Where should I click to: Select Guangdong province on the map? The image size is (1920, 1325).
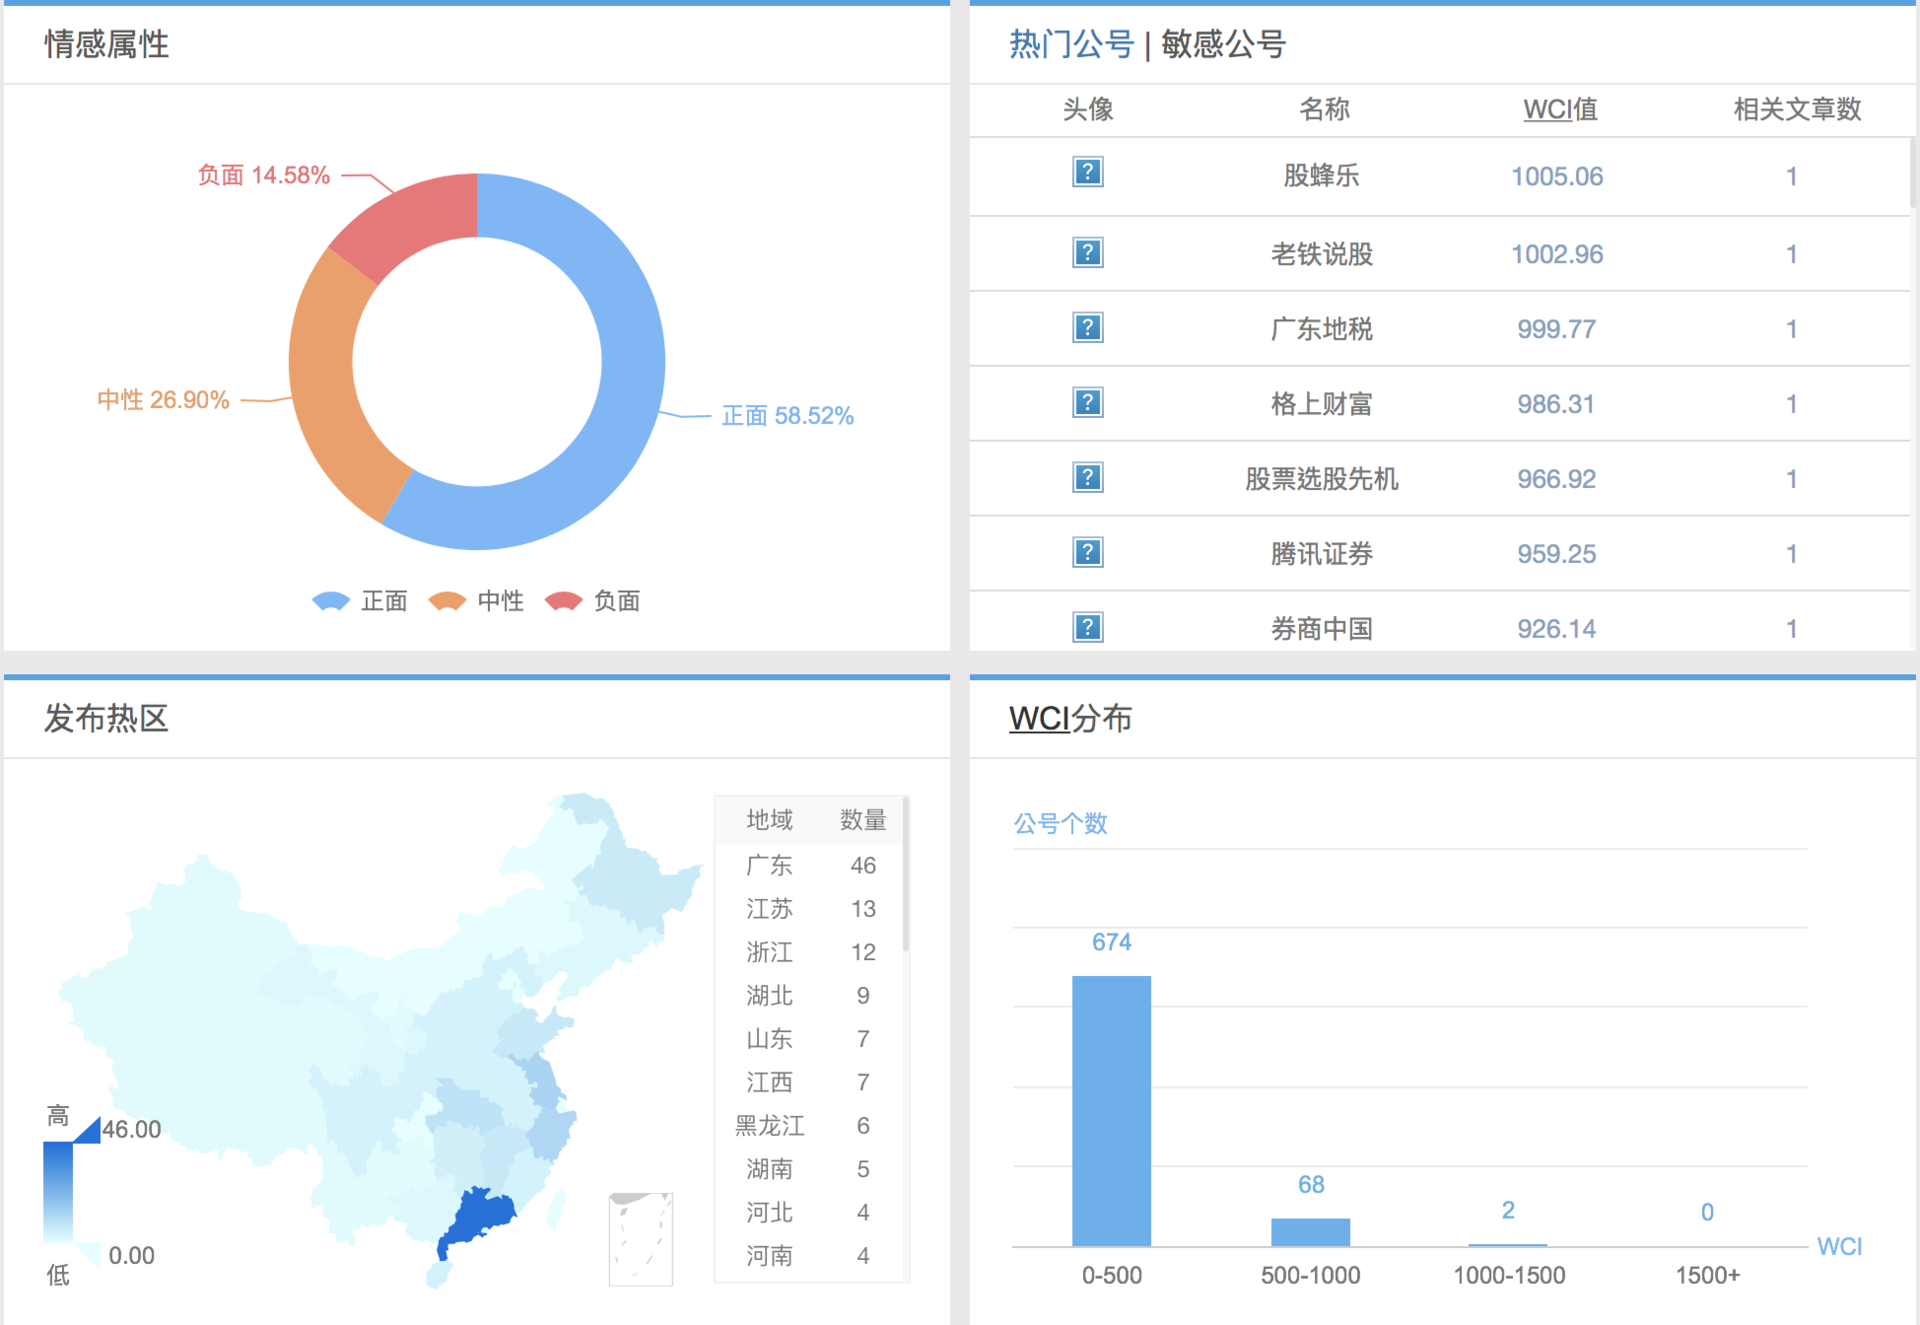482,1213
